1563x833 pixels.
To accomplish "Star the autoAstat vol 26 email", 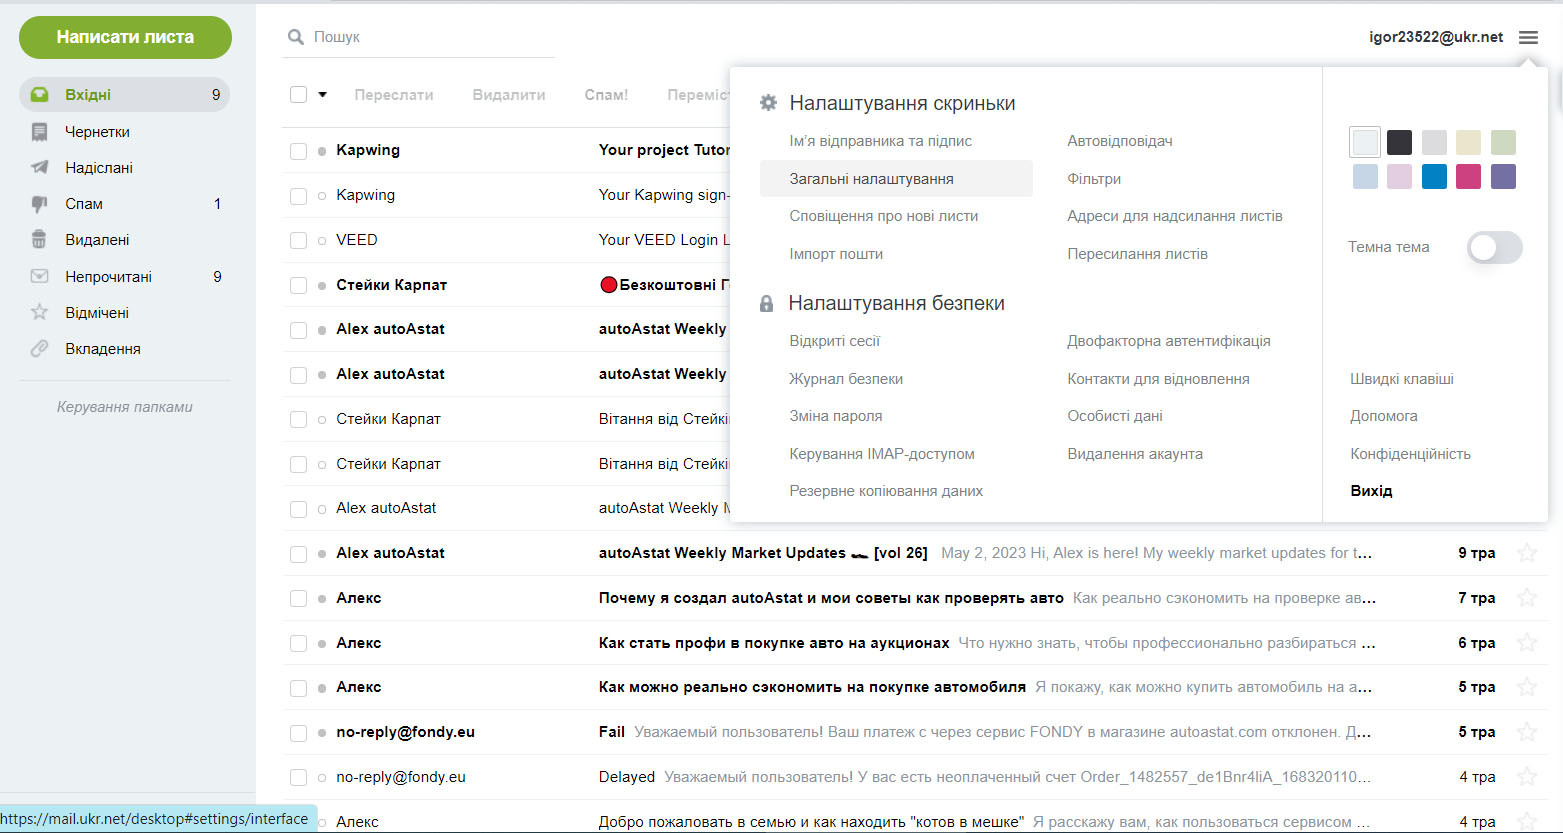I will click(1526, 553).
